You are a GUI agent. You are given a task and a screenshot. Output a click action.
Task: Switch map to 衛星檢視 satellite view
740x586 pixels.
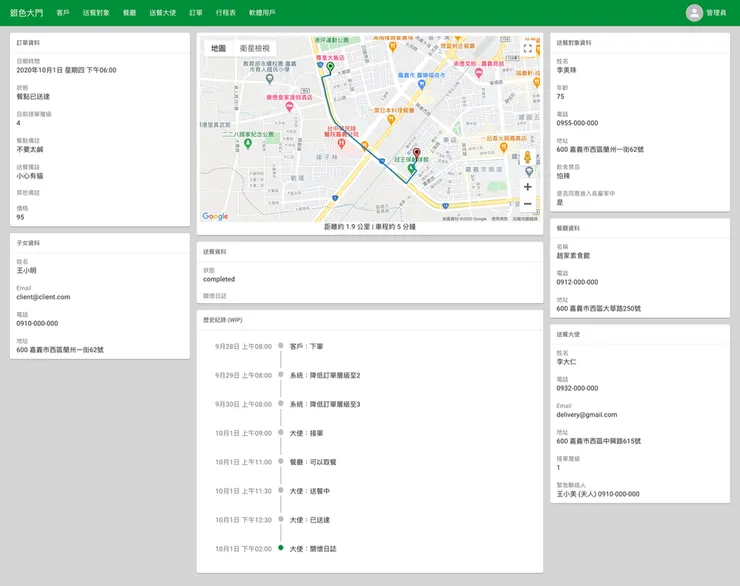[x=254, y=48]
